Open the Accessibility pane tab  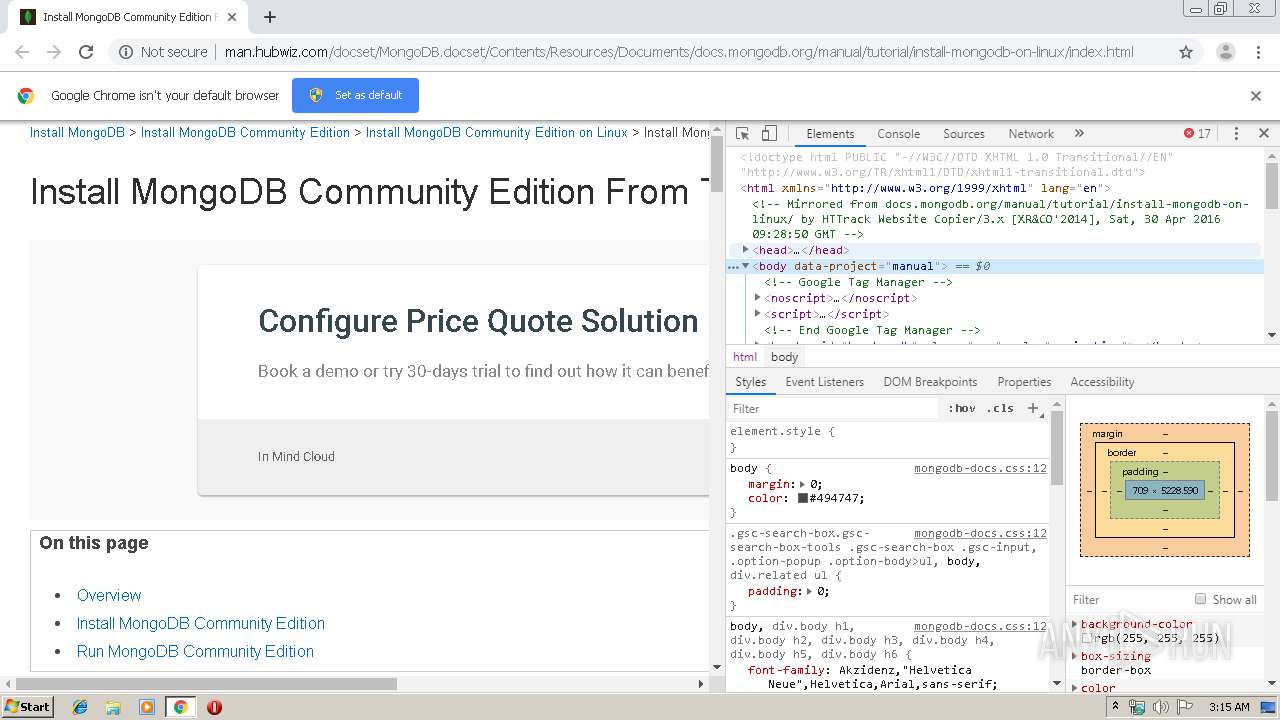coord(1102,382)
